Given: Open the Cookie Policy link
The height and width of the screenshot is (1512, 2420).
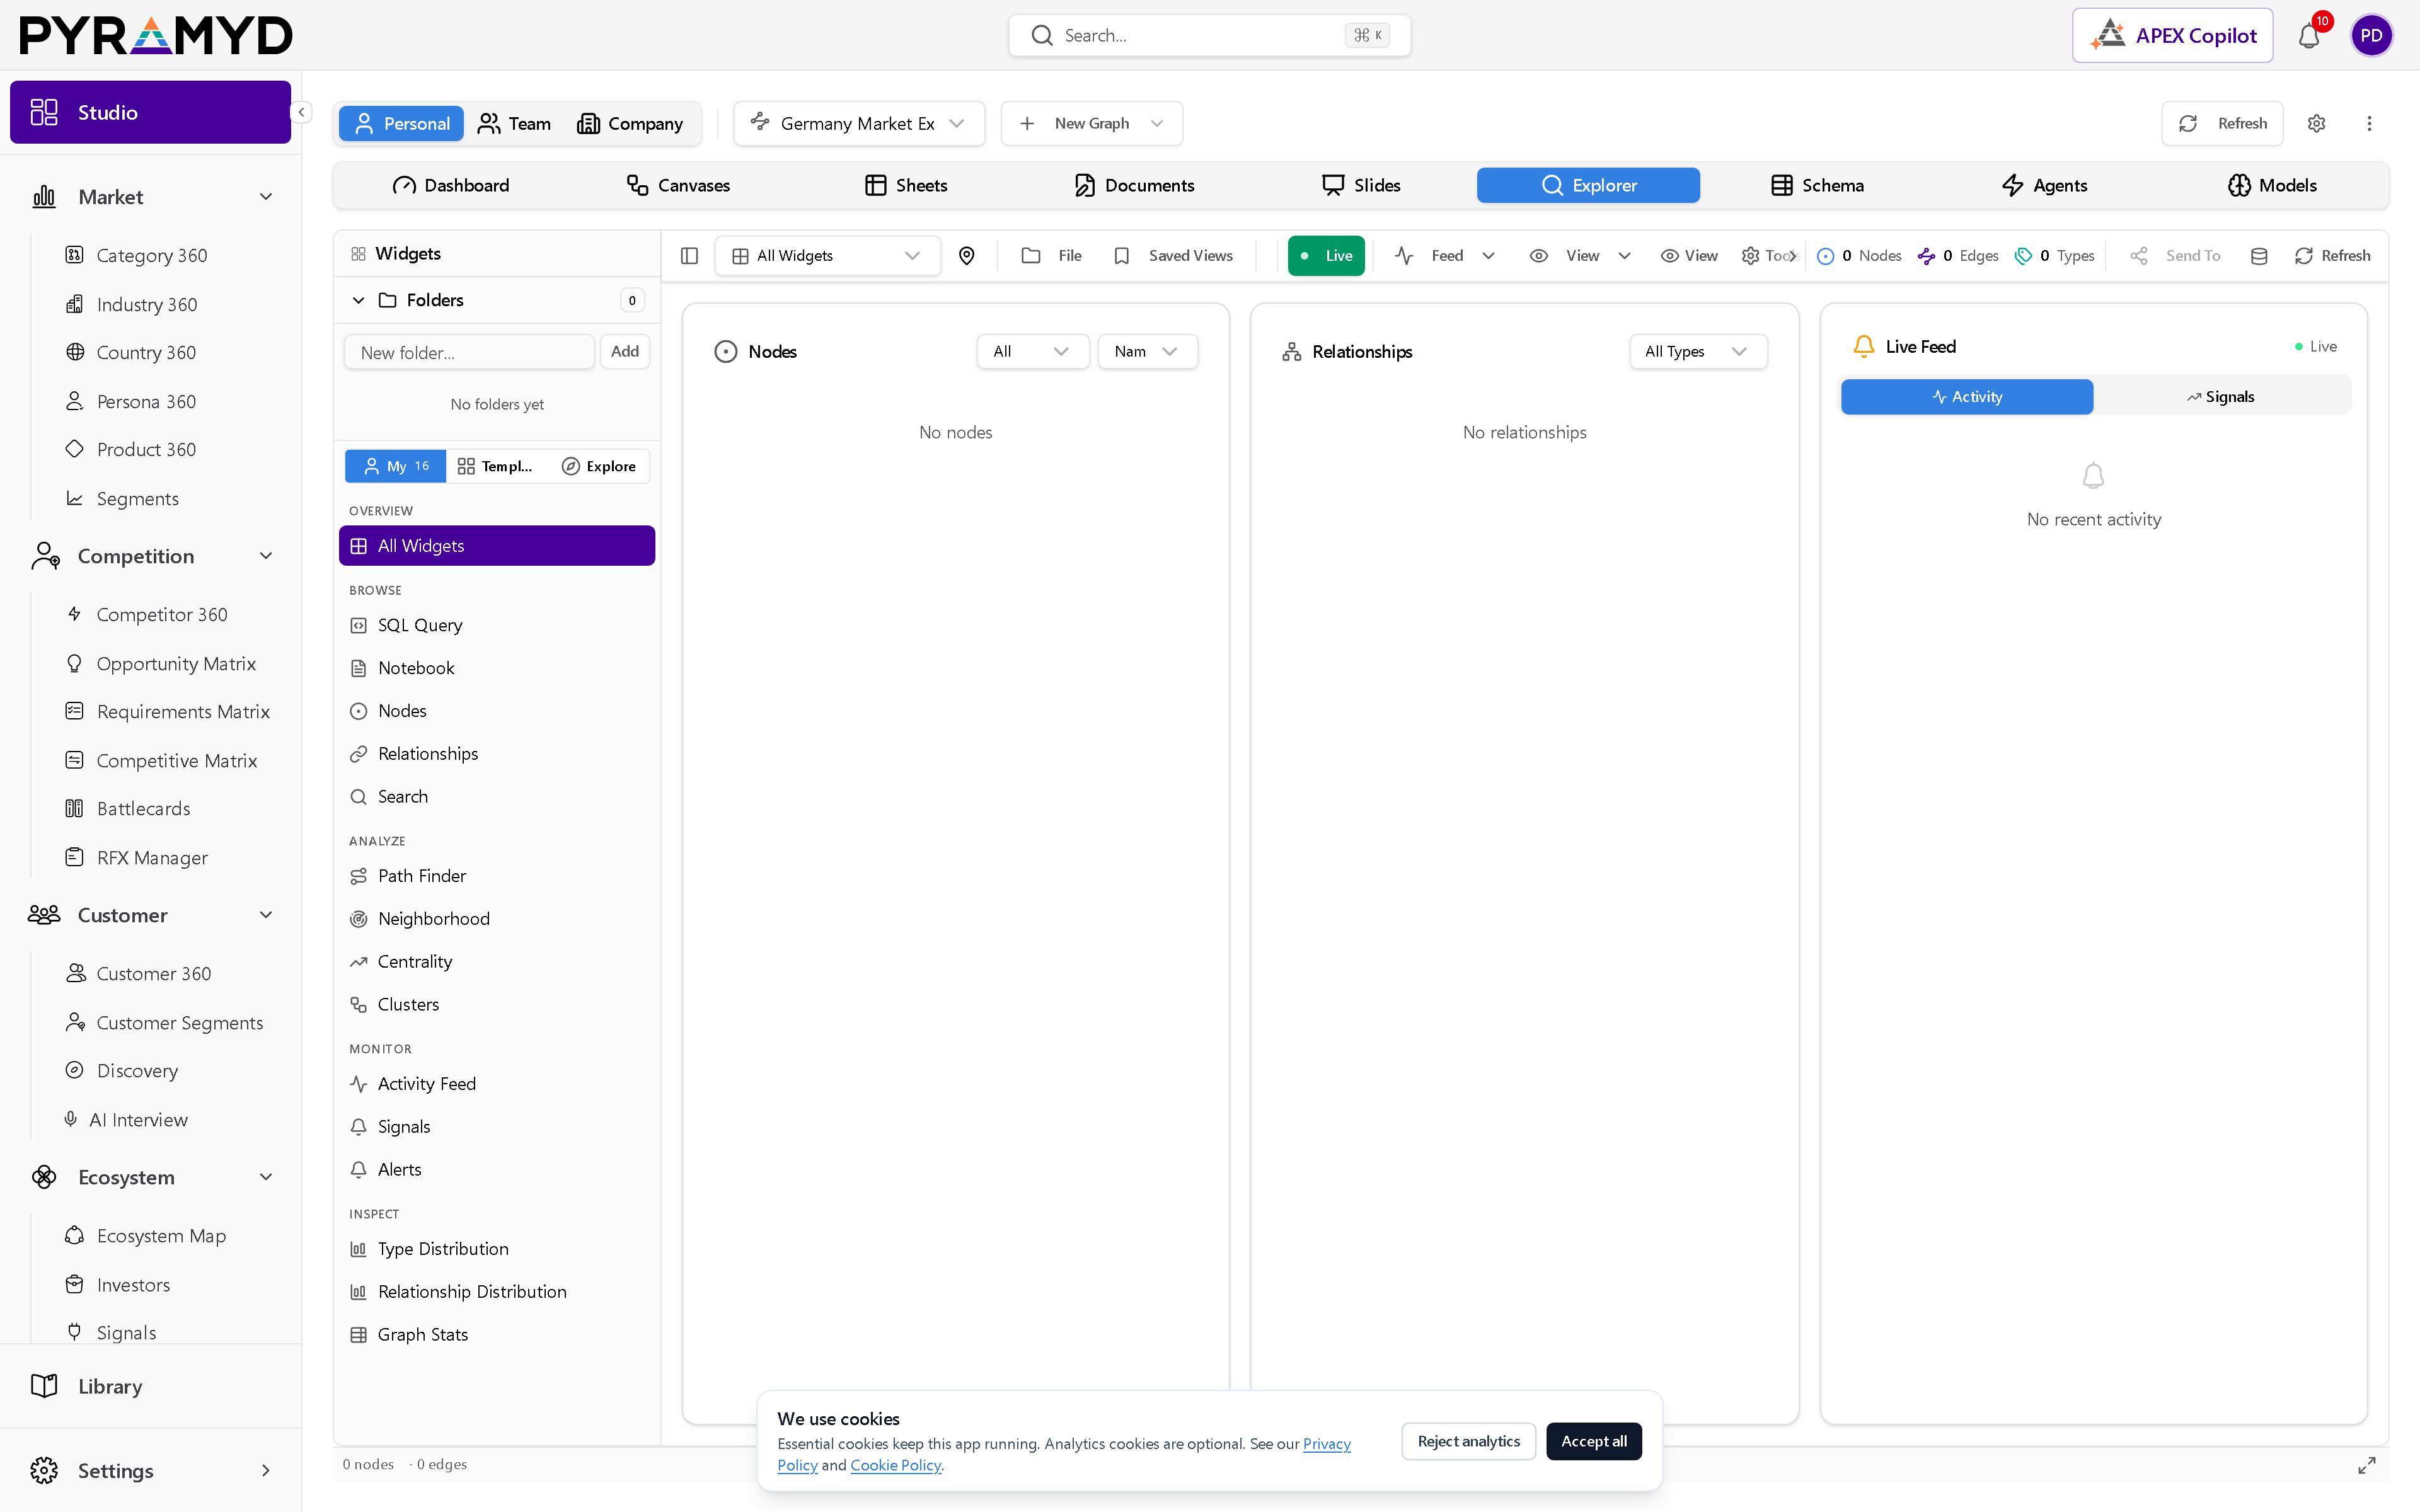Looking at the screenshot, I should 895,1465.
